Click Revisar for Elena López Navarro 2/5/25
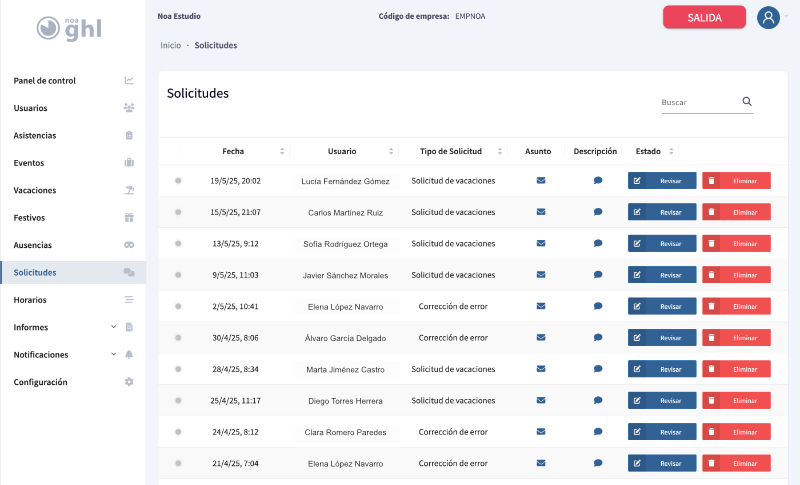 click(x=662, y=306)
